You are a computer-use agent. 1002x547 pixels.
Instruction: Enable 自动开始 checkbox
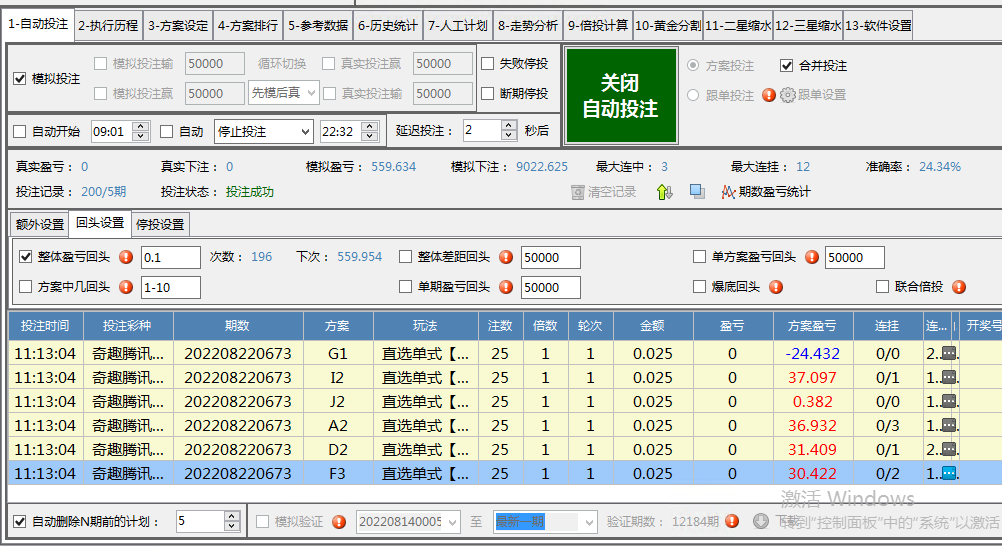[x=20, y=132]
